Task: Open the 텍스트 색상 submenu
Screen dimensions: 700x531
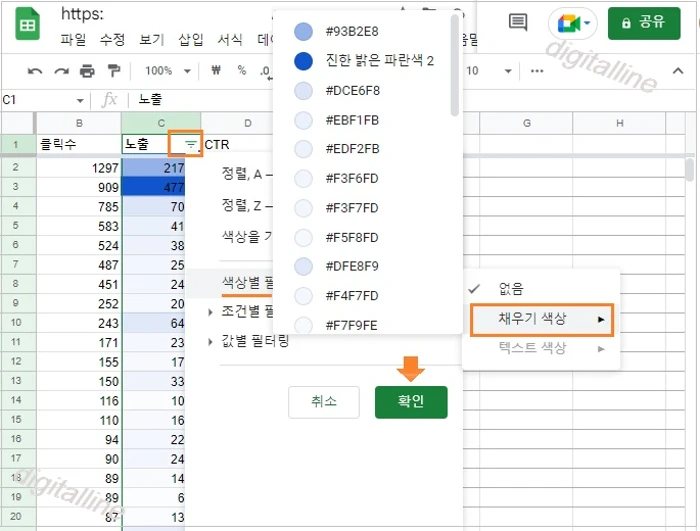Action: [542, 348]
